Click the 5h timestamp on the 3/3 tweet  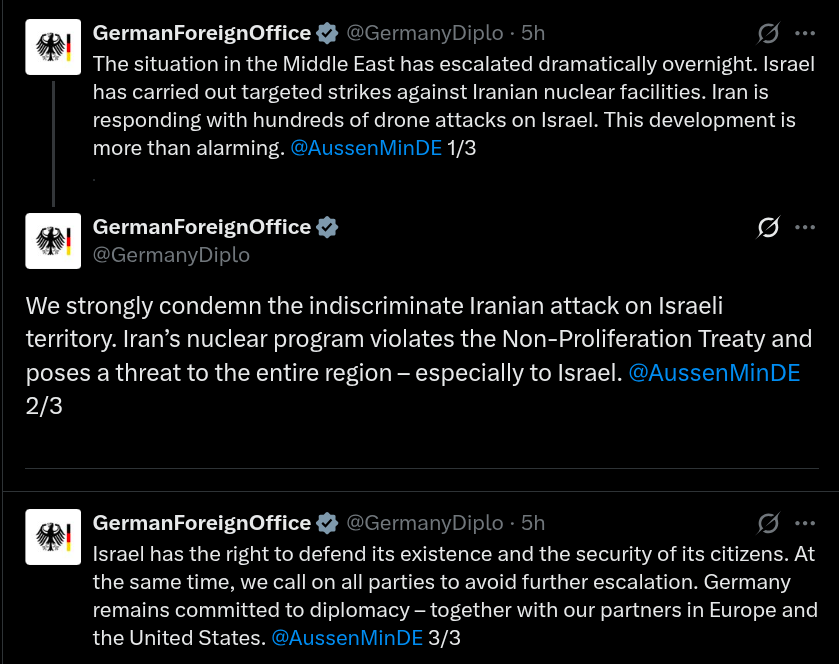coord(533,523)
